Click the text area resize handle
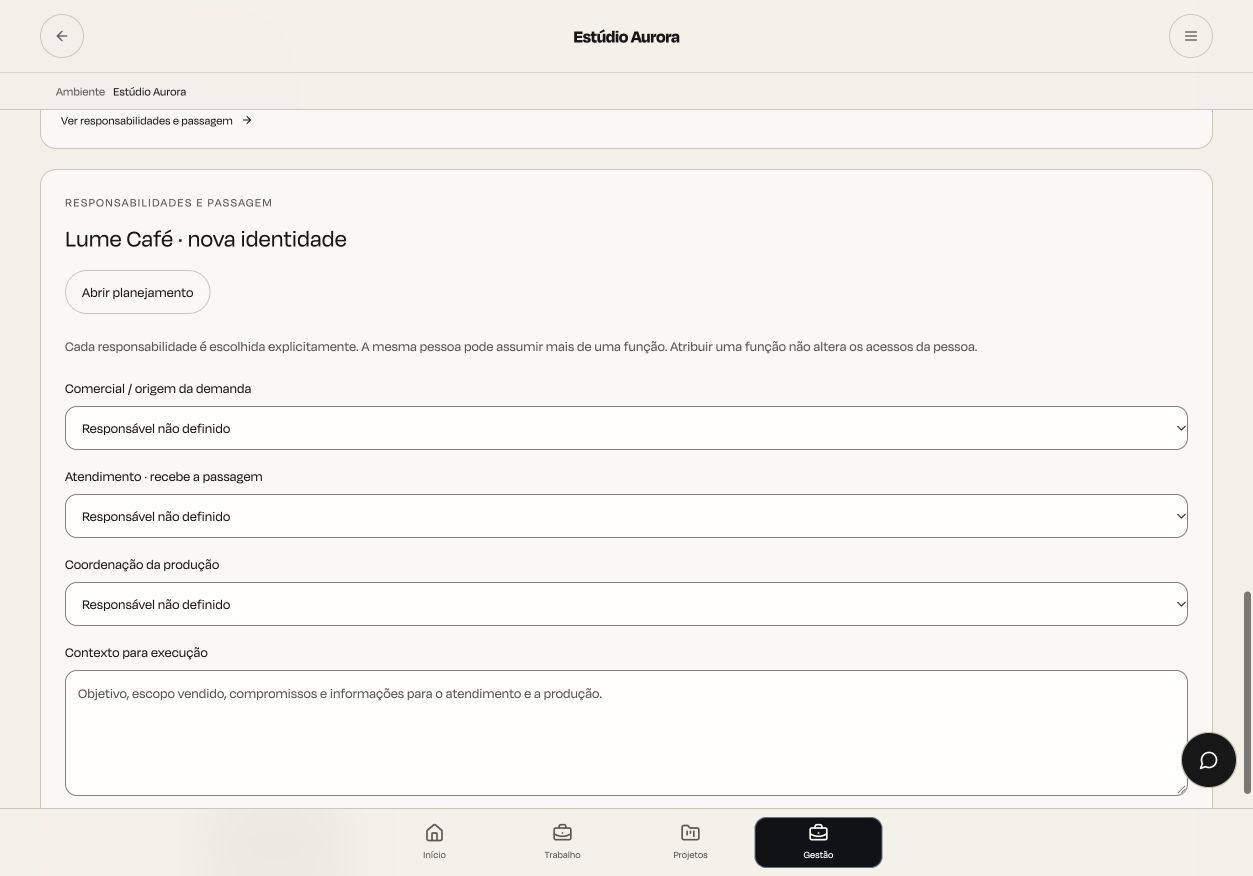Image resolution: width=1253 pixels, height=876 pixels. [1181, 789]
